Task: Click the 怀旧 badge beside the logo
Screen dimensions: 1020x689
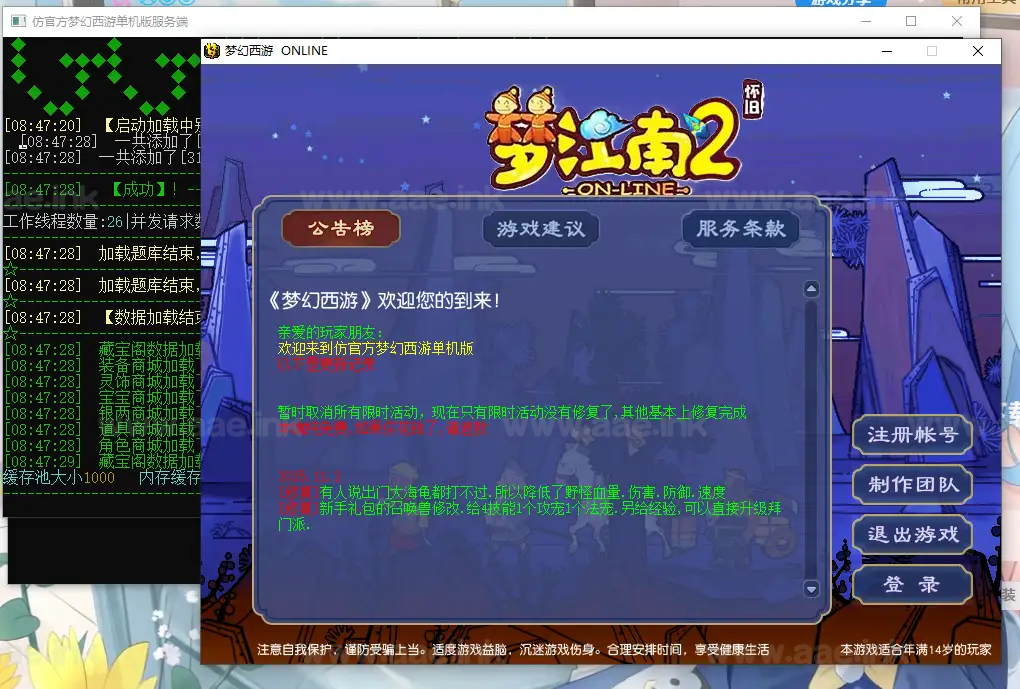Action: click(753, 100)
